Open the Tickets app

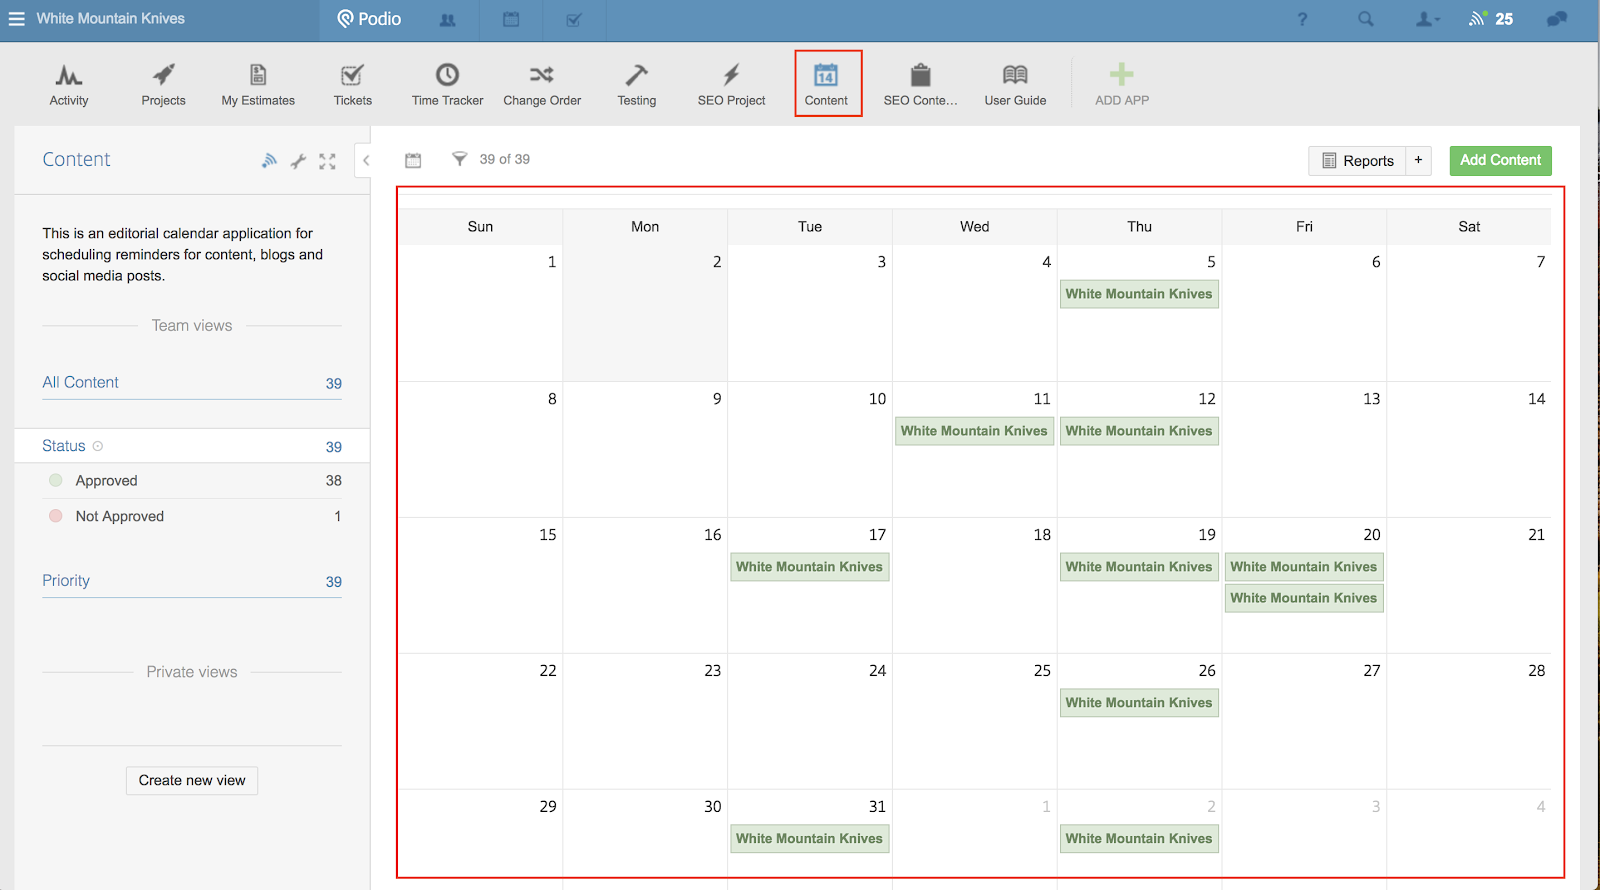(353, 85)
